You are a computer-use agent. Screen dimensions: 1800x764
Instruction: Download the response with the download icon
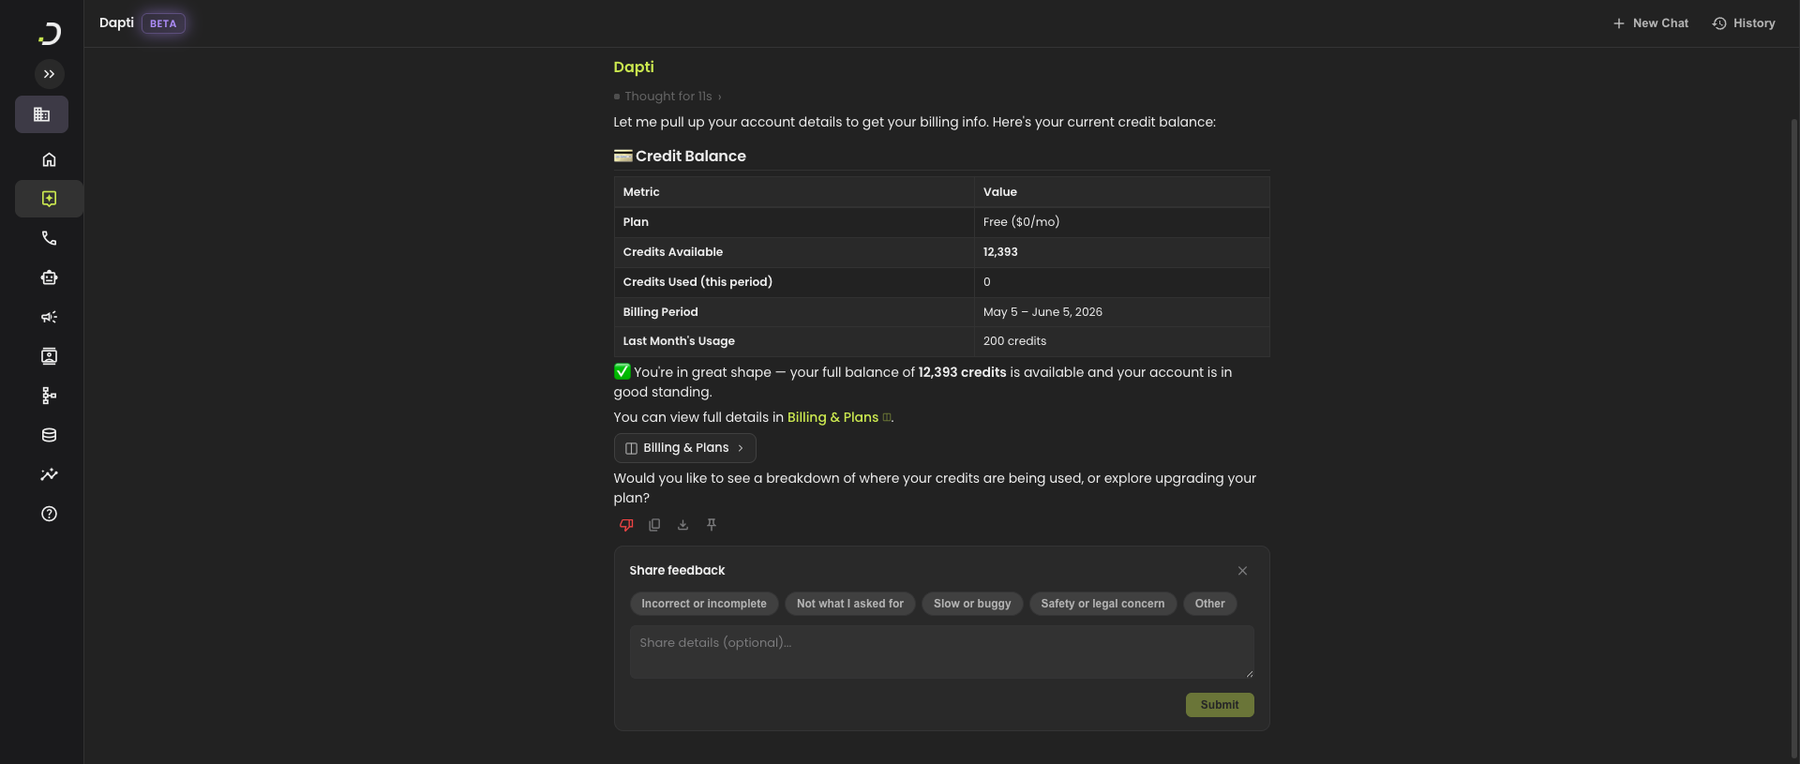point(683,525)
